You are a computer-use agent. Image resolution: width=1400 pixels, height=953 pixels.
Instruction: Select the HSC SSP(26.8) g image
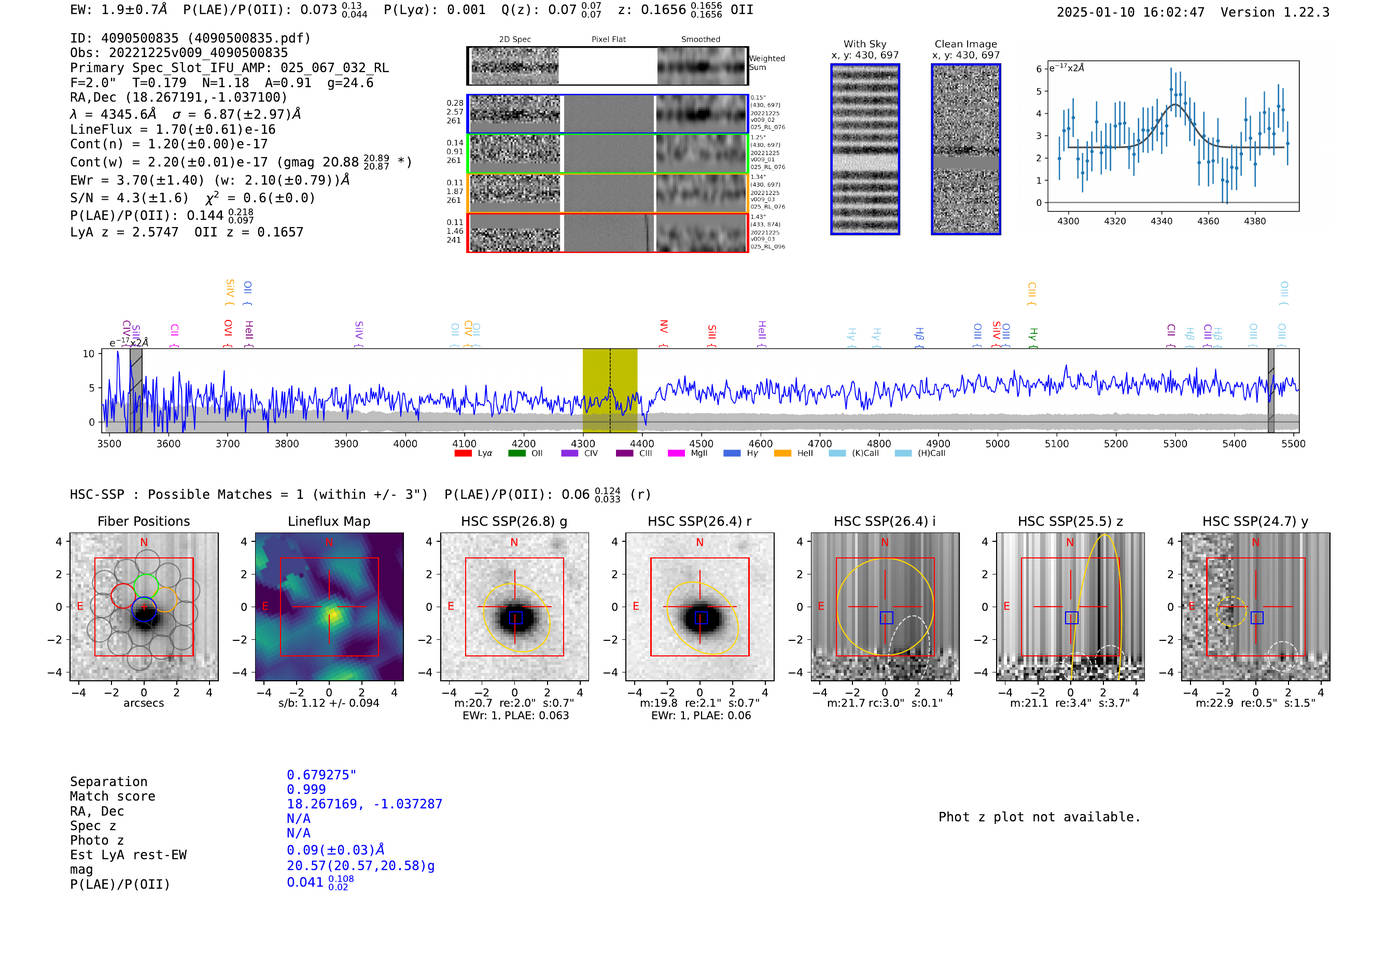coord(514,606)
